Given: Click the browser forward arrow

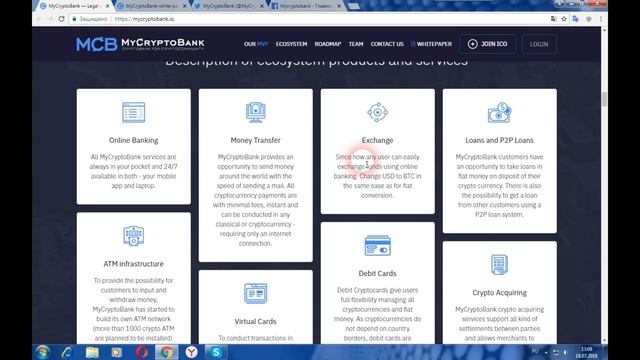Looking at the screenshot, I should tap(50, 19).
